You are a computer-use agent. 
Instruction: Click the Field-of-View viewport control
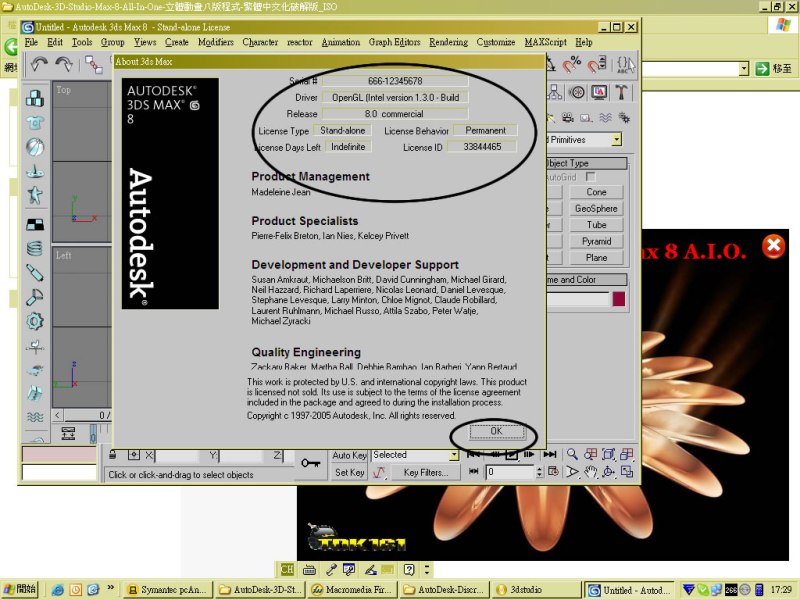pos(572,472)
